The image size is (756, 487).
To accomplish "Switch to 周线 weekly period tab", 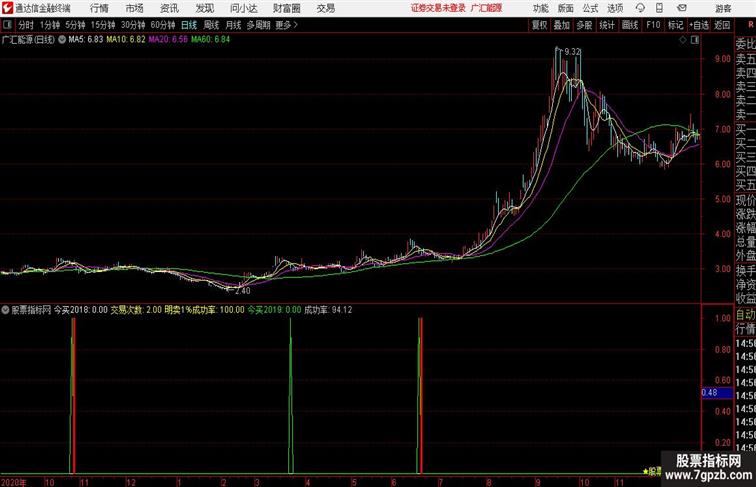I will 211,25.
